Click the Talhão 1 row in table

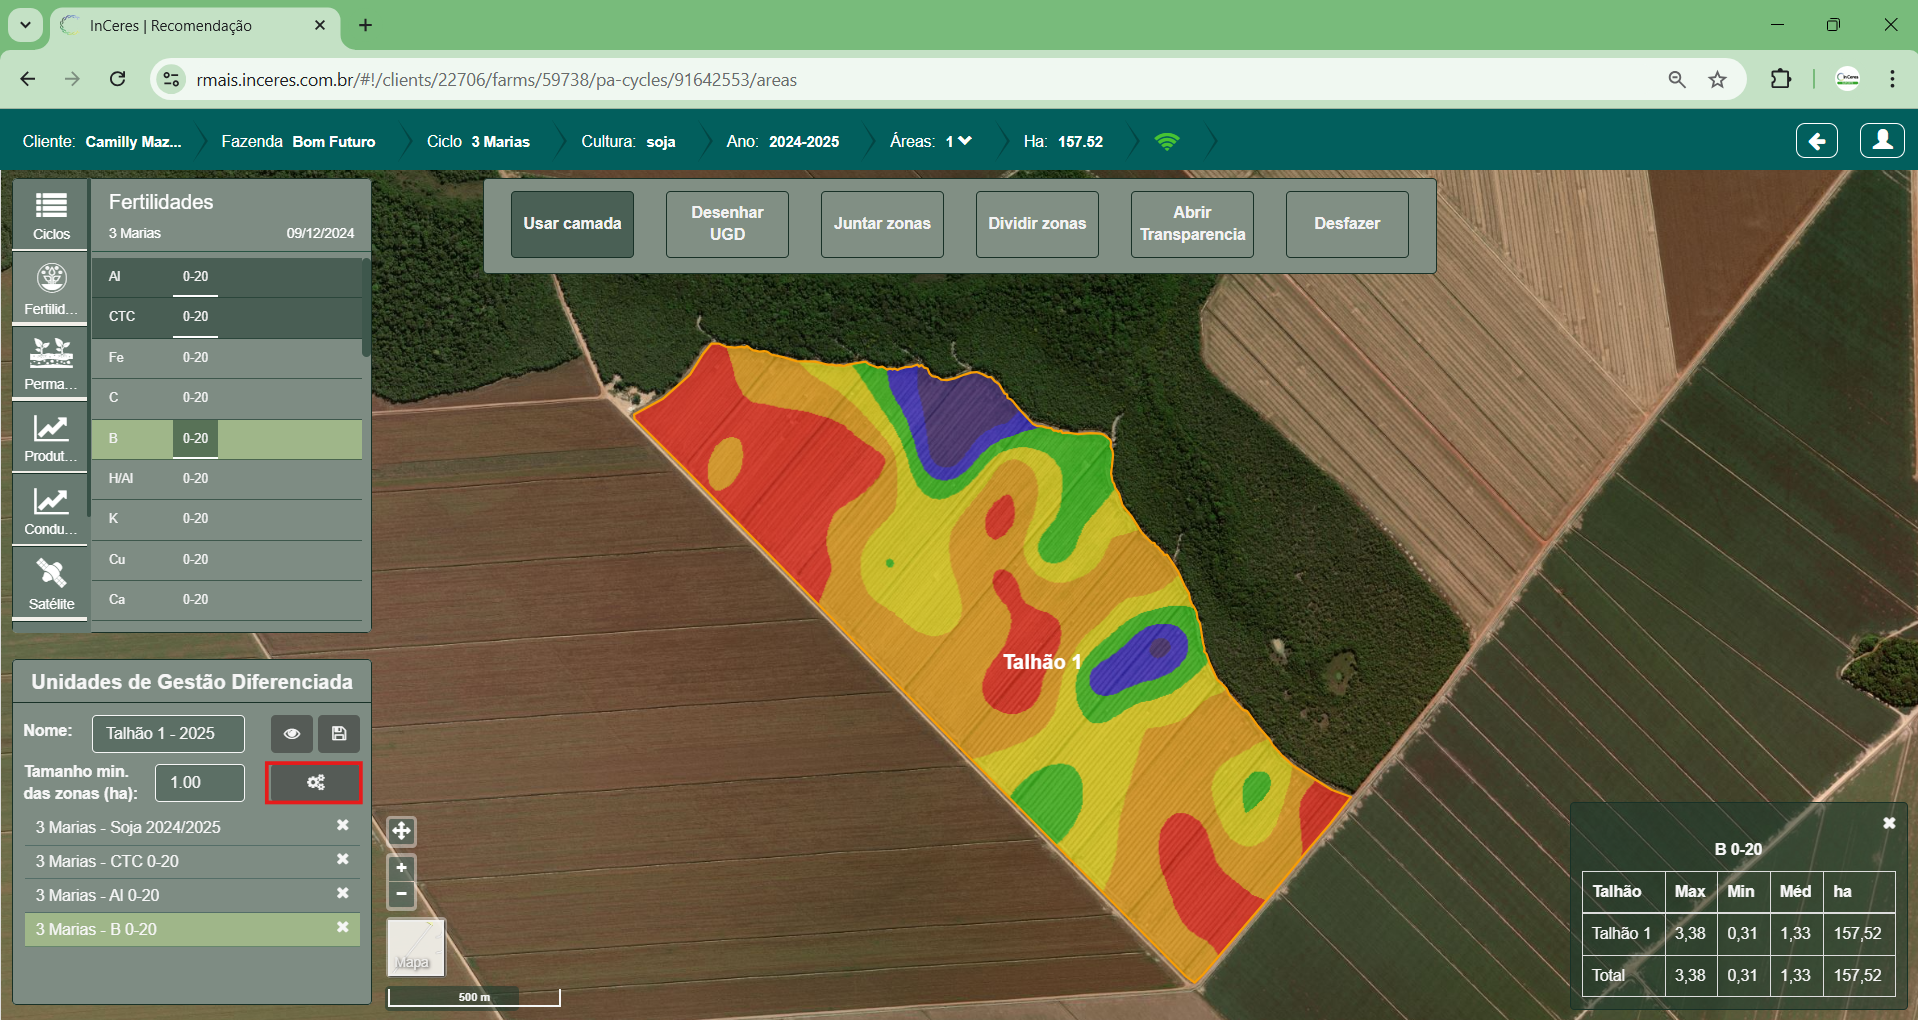coord(1738,933)
